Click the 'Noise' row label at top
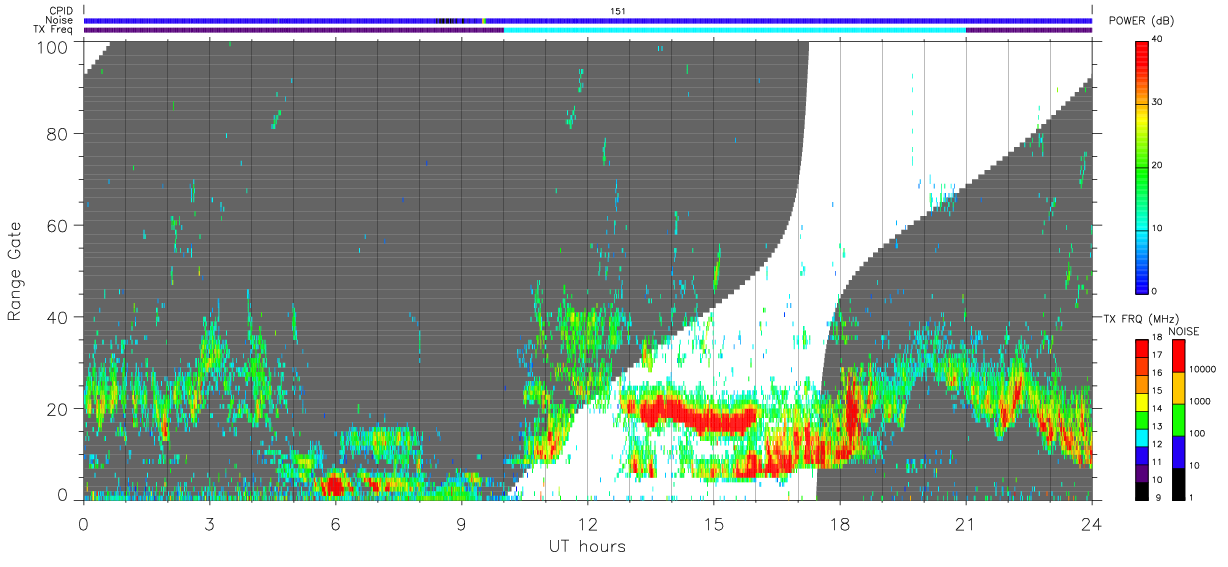The image size is (1228, 567). coord(60,20)
